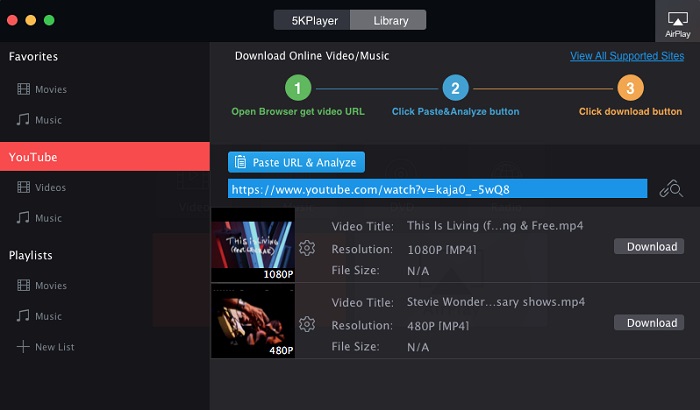Click the Favorites Music note icon
This screenshot has width=700, height=410.
(x=23, y=119)
